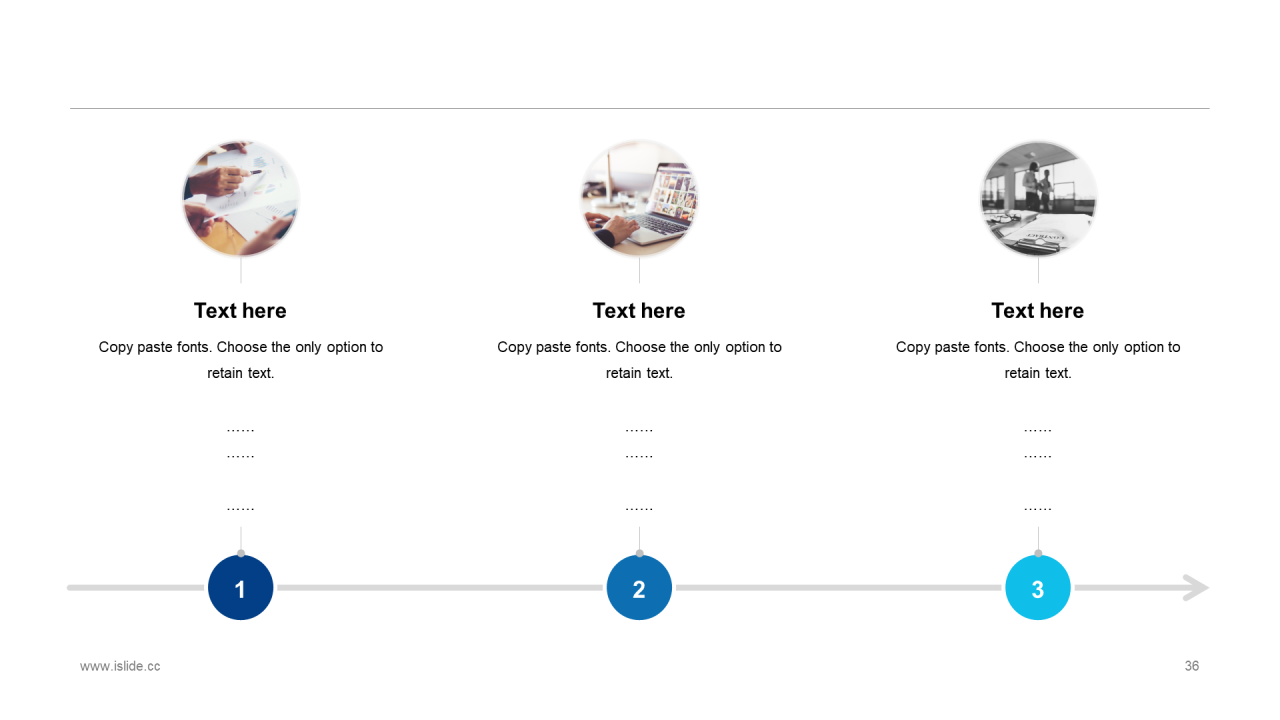Click the middle 'Copy paste fonts' paragraph
Viewport: 1280px width, 720px height.
(639, 360)
